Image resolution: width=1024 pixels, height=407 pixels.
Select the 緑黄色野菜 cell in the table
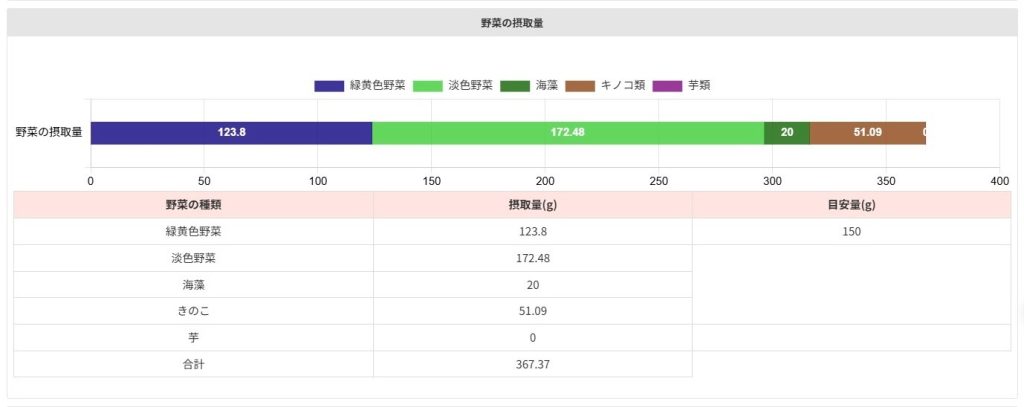tap(193, 231)
